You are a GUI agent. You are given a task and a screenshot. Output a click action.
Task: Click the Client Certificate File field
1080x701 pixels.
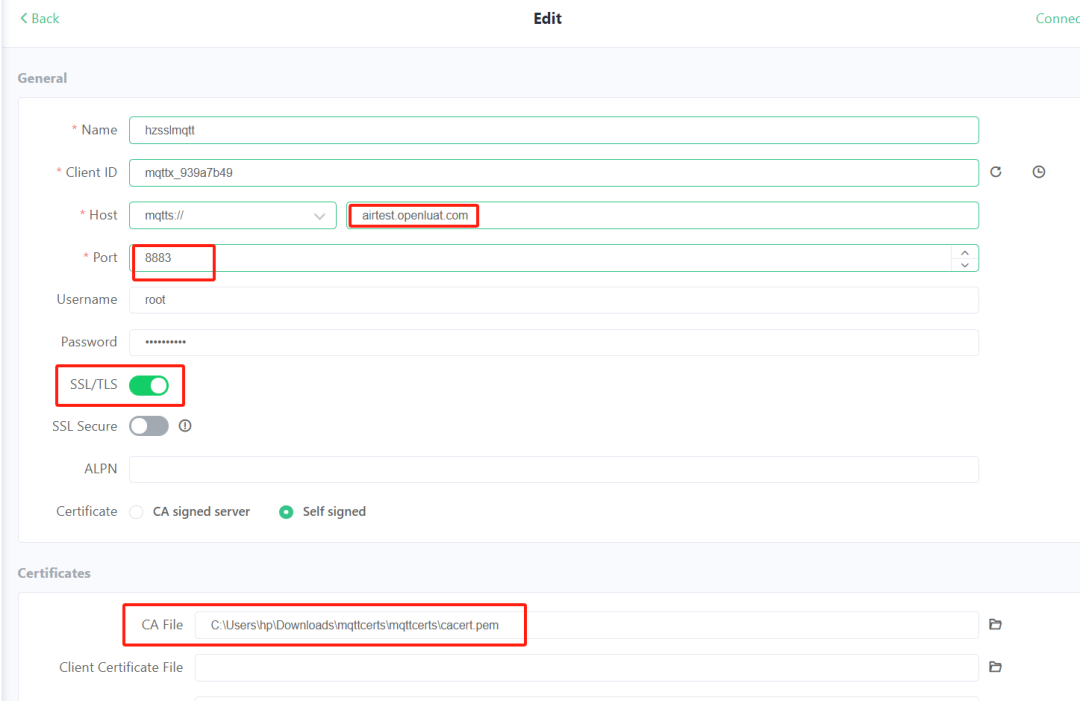click(x=587, y=668)
